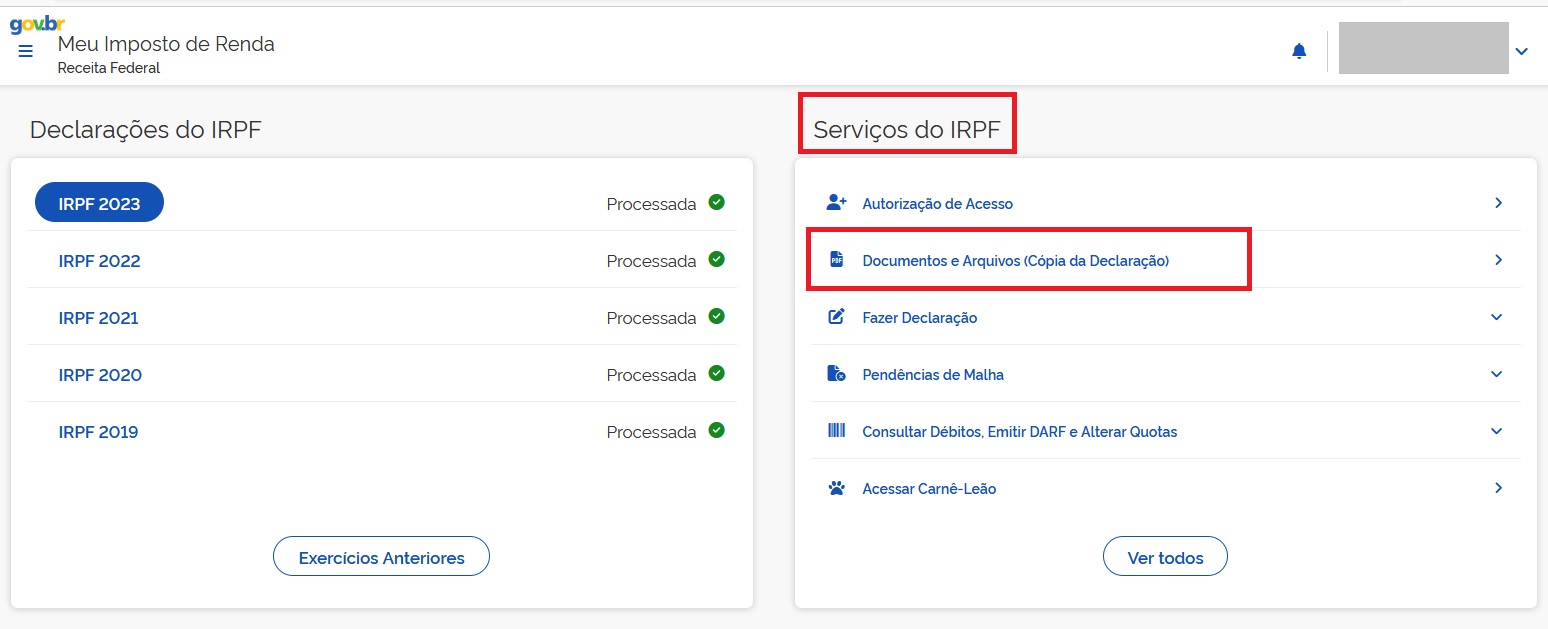Click Receita Federal subtitle
This screenshot has width=1548, height=629.
[109, 68]
